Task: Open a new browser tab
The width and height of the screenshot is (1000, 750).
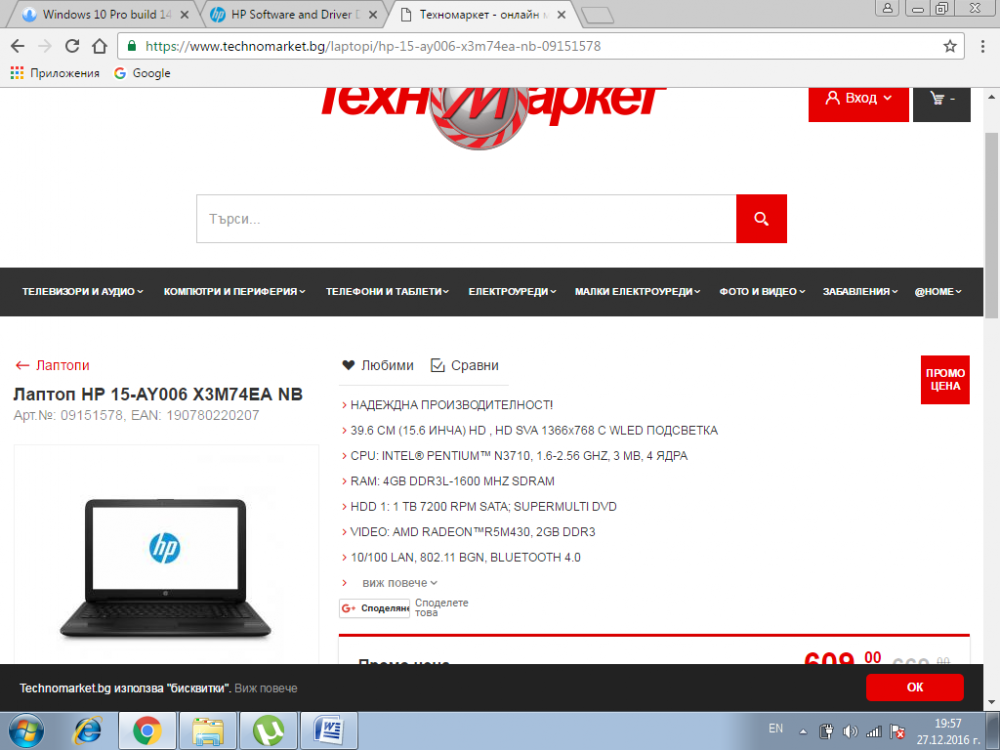Action: [x=598, y=15]
